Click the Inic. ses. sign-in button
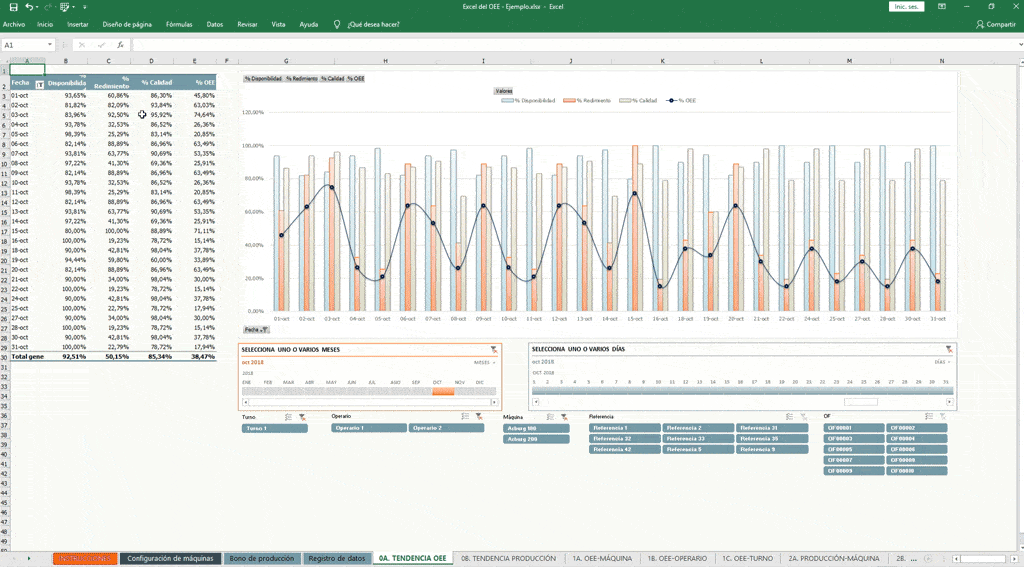 (x=906, y=7)
